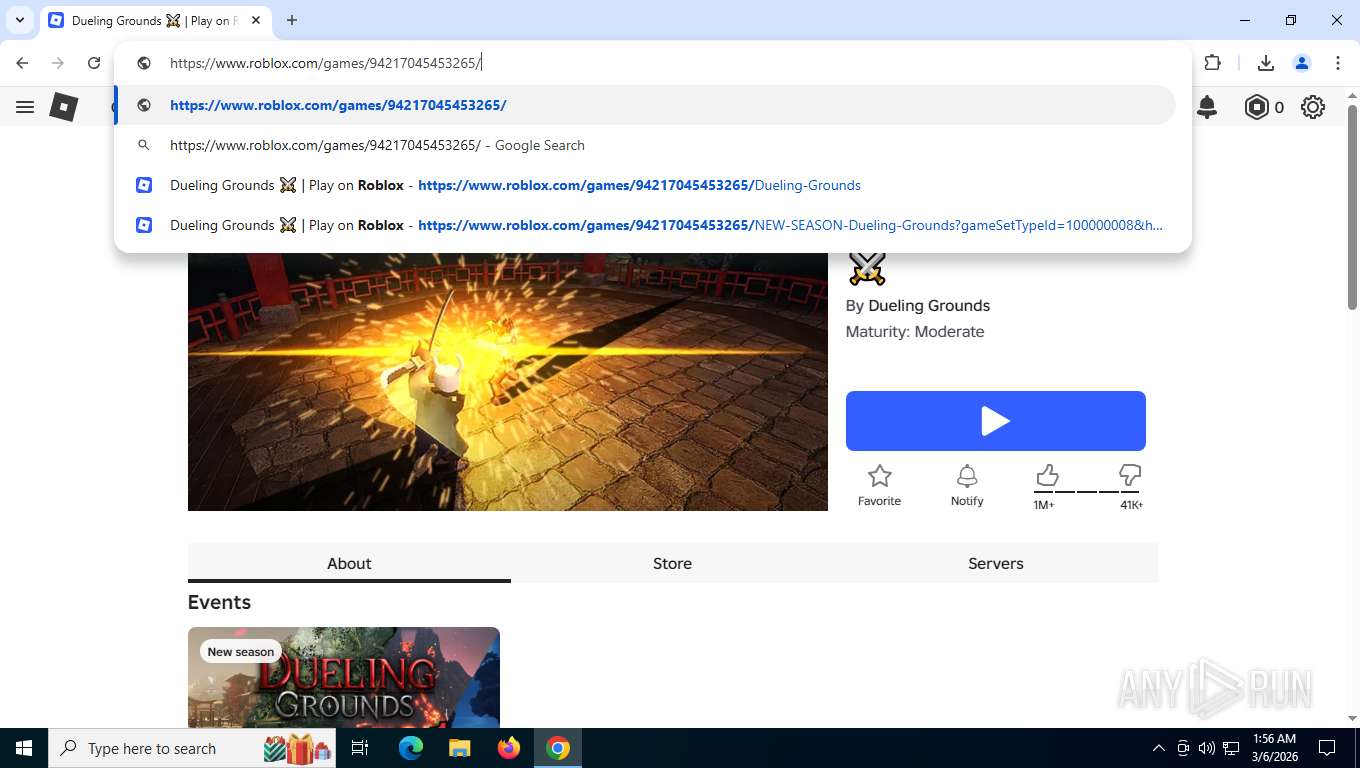Select the Dueling Grounds browser tab

point(155,20)
